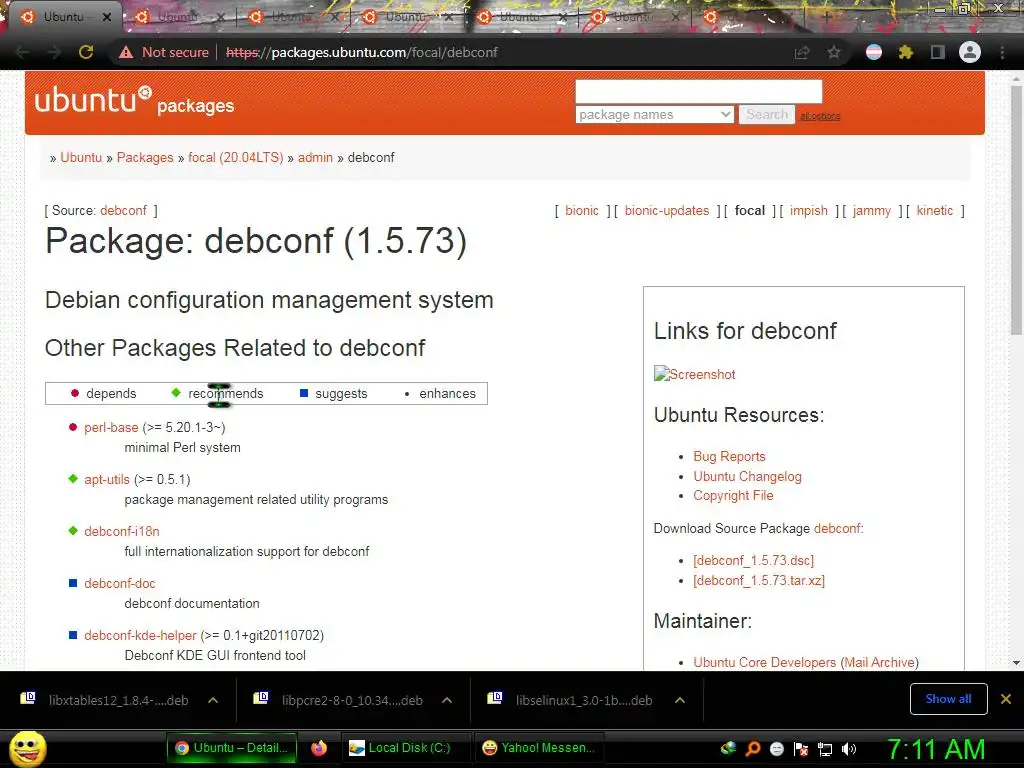Open the debconf-kde-helper package link
The height and width of the screenshot is (768, 1024).
point(140,635)
